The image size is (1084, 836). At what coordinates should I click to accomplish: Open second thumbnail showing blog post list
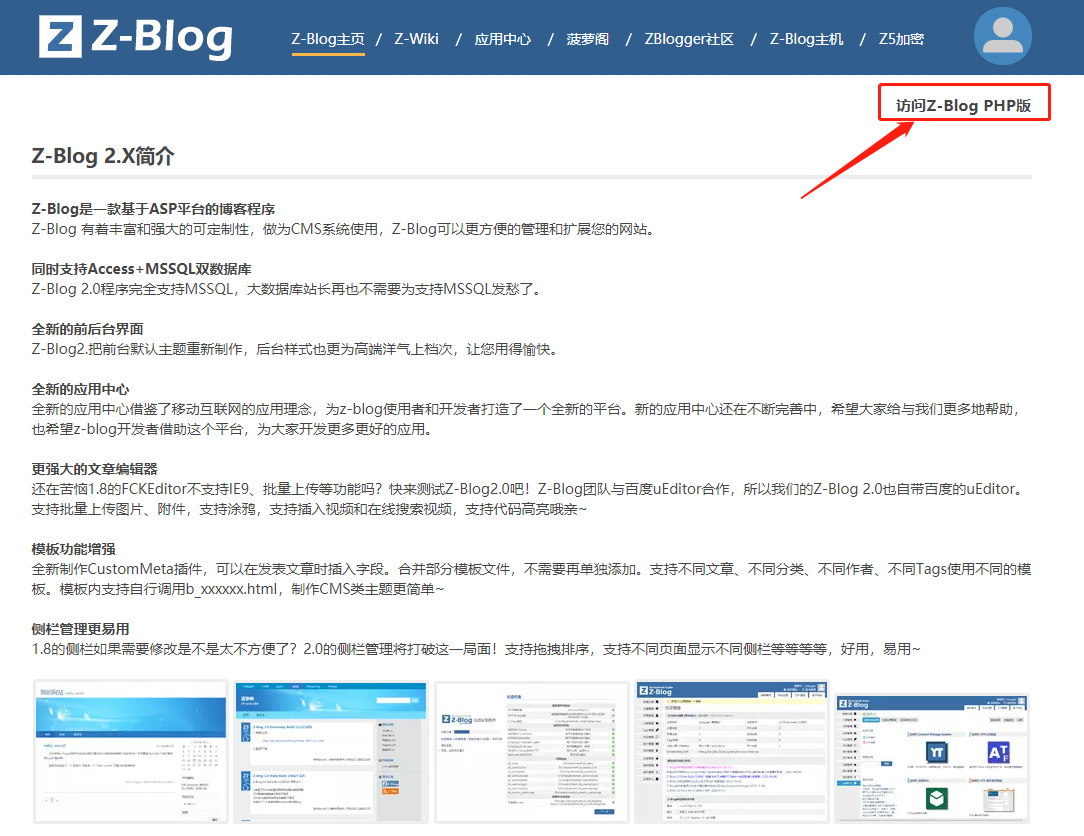point(330,751)
